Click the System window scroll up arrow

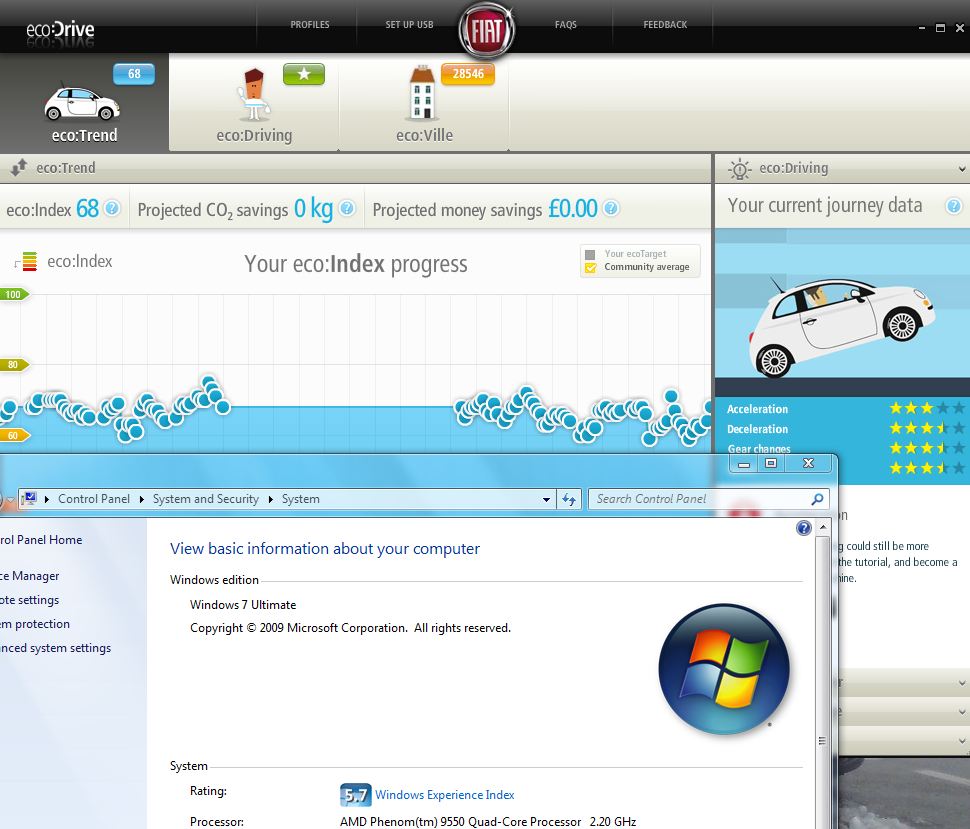coord(823,528)
